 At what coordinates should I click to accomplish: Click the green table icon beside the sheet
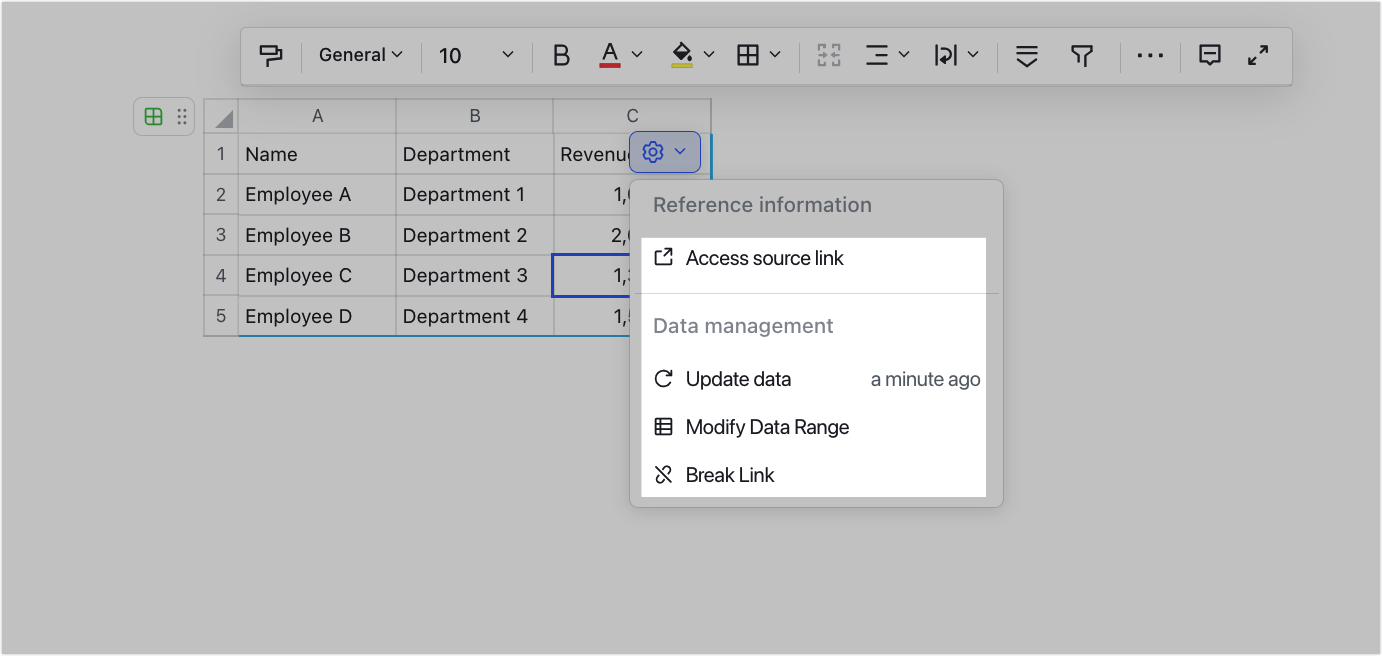153,116
